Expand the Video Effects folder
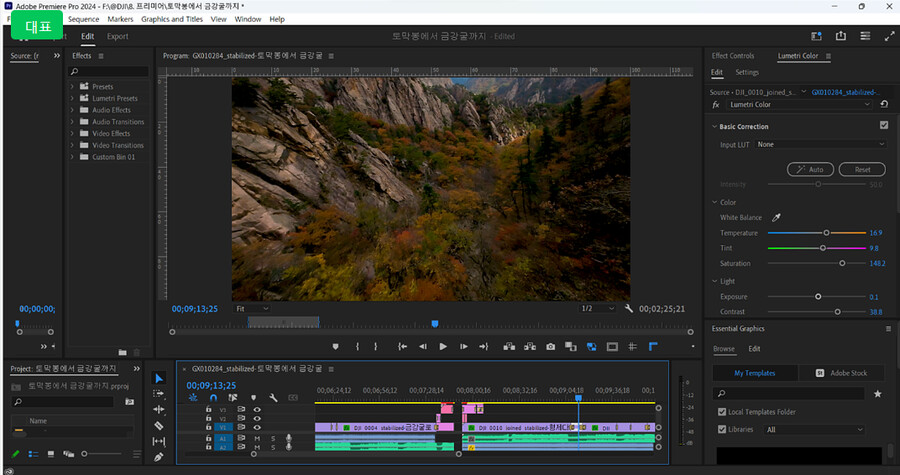 (73, 133)
